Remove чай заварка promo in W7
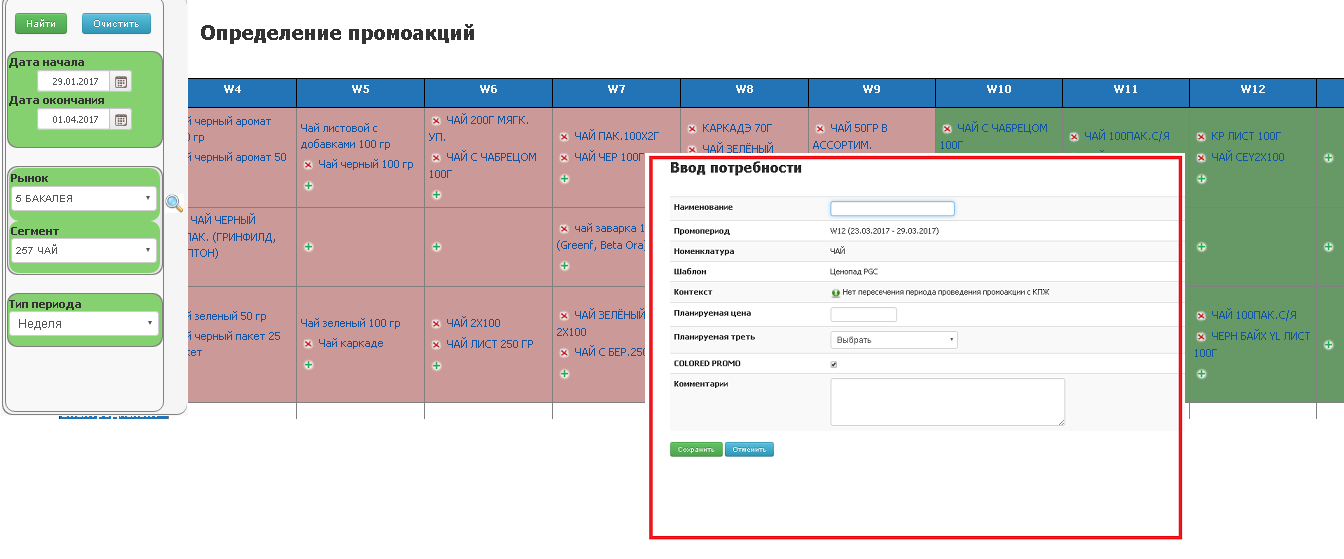Viewport: 1344px width, 559px height. click(564, 229)
